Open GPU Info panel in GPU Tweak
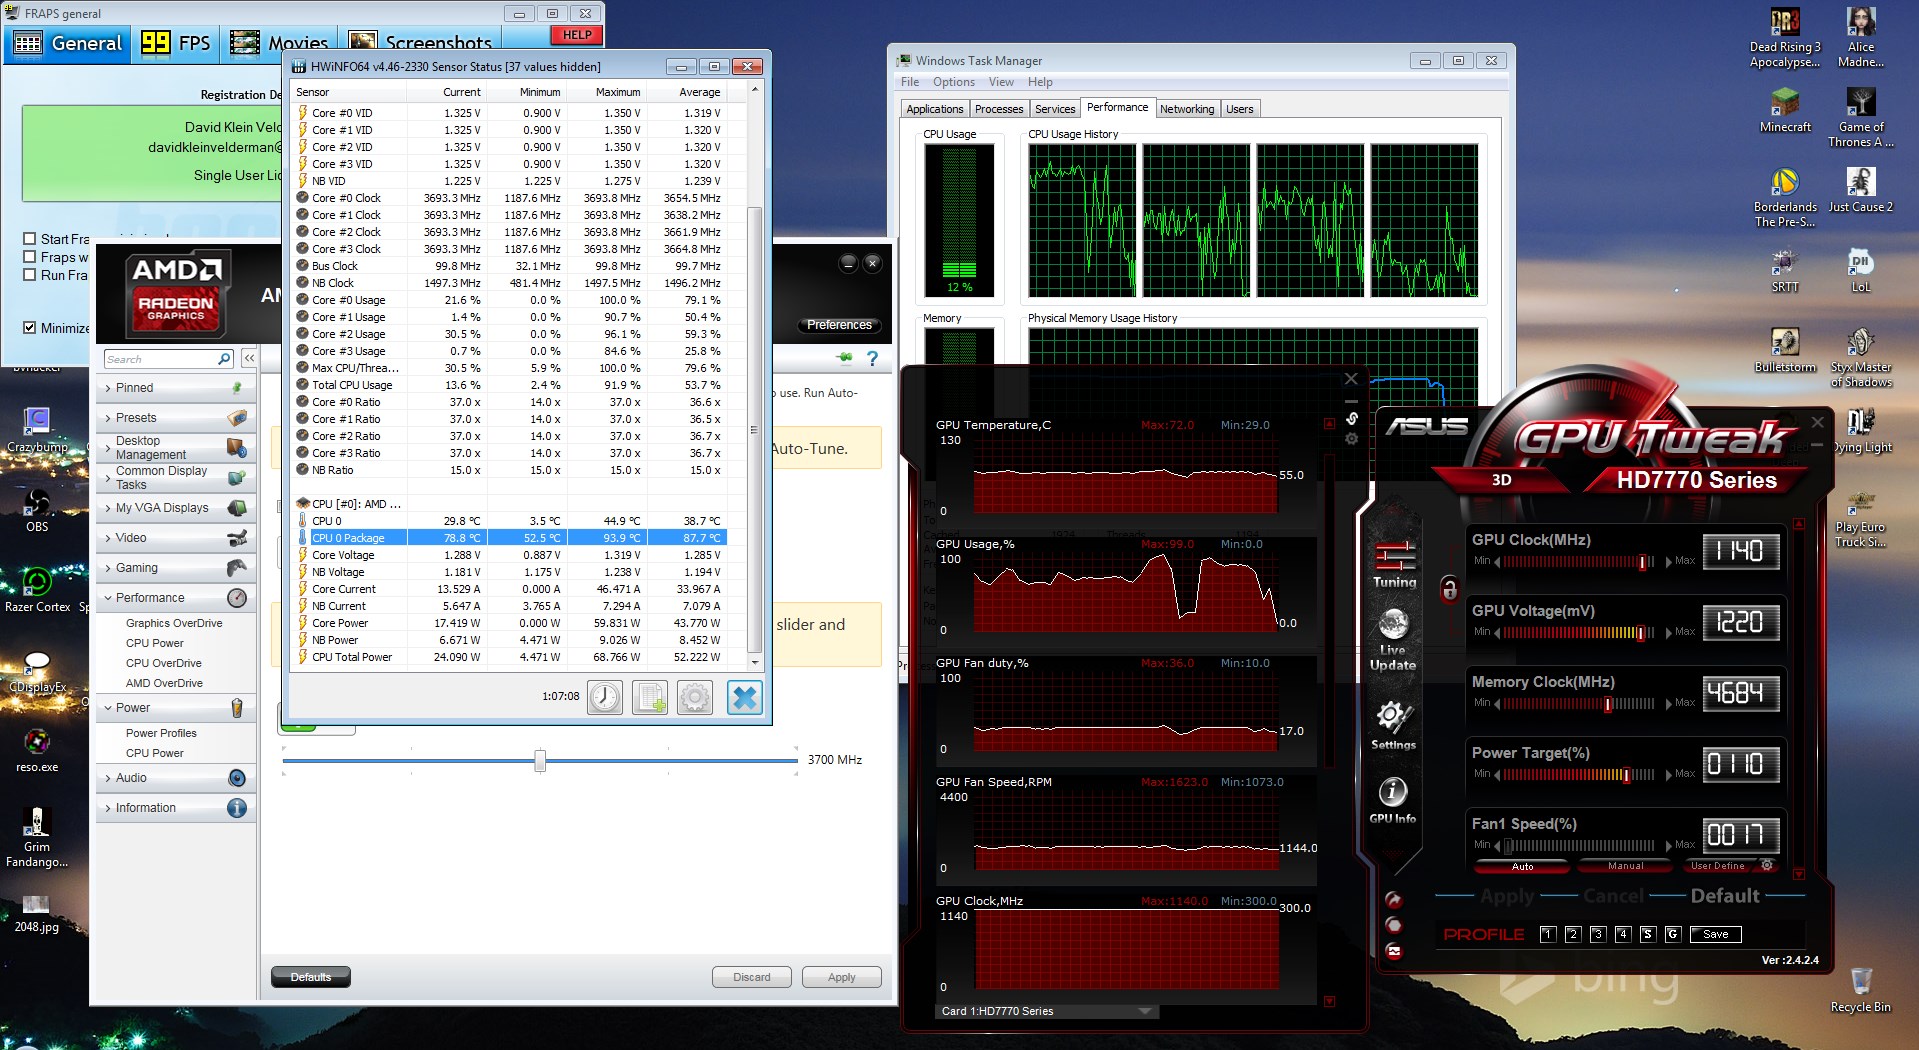This screenshot has height=1050, width=1919. tap(1393, 800)
